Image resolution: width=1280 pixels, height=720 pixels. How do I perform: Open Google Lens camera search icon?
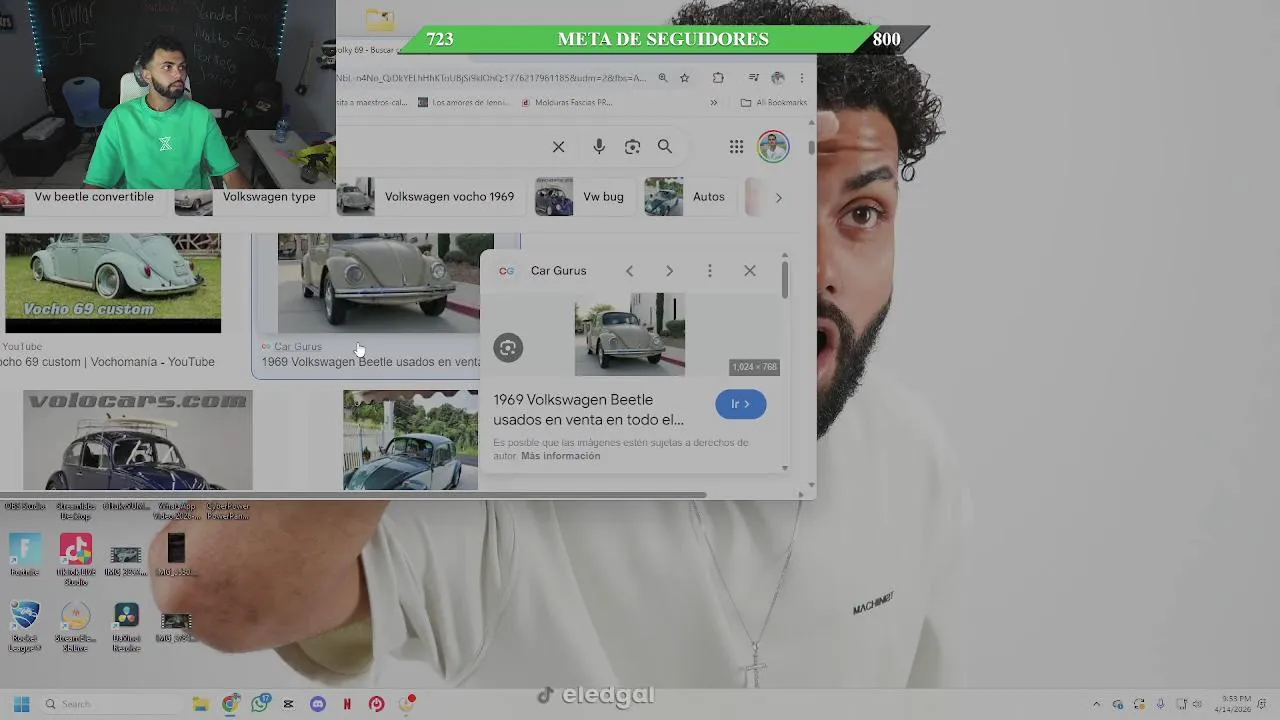(x=632, y=147)
